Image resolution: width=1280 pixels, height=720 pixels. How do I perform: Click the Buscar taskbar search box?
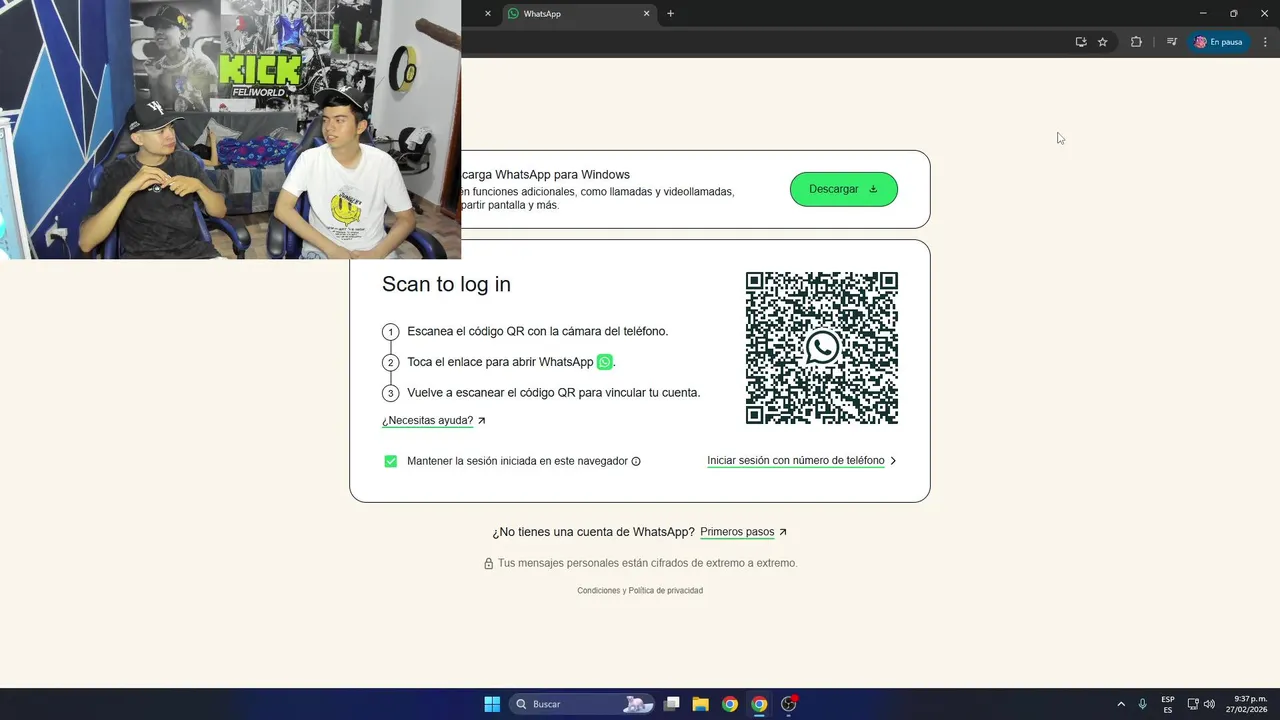(582, 704)
